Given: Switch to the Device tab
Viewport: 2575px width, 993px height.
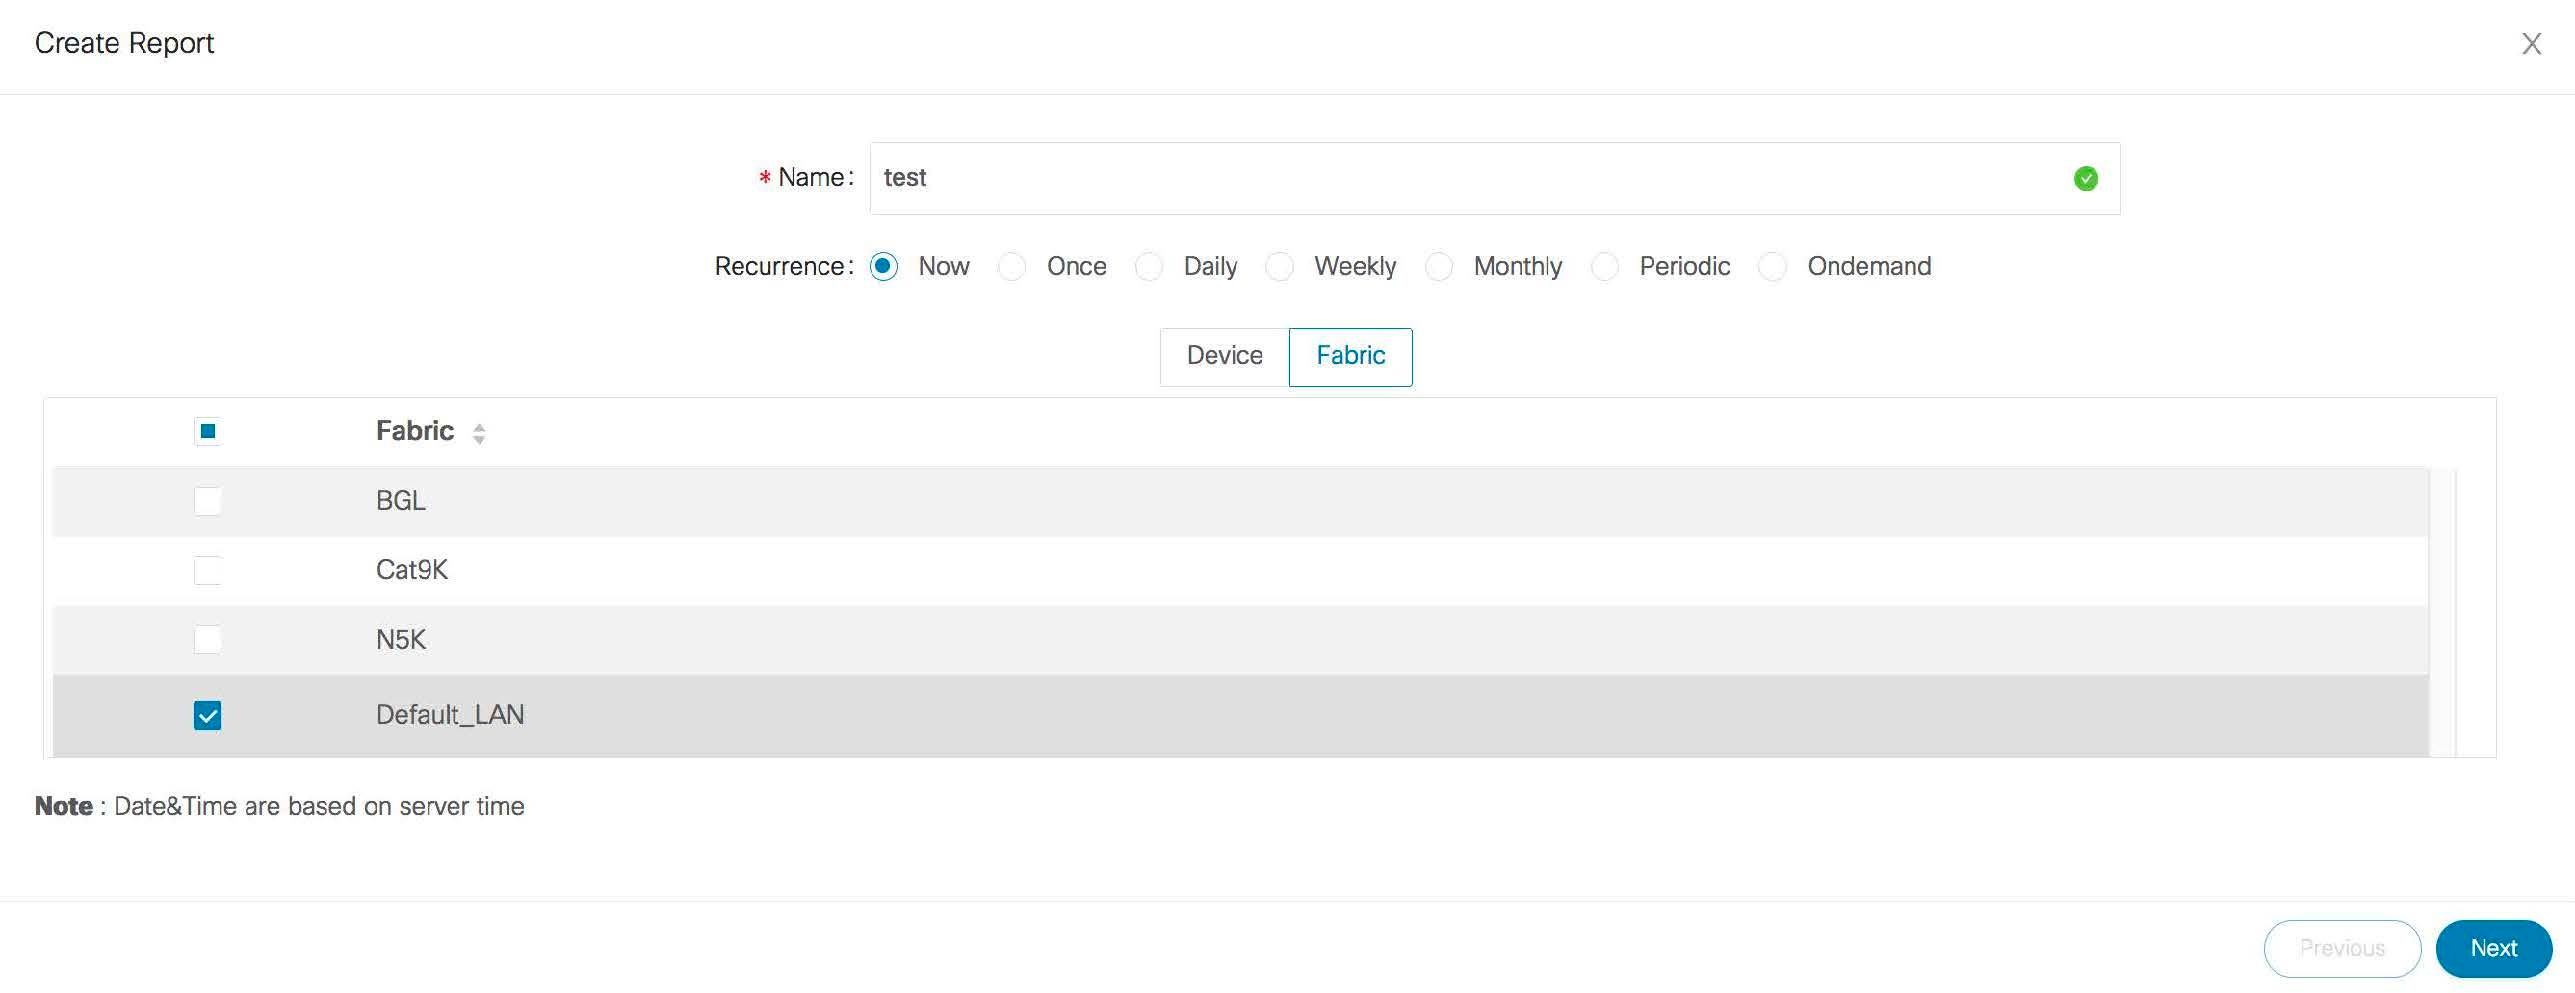Looking at the screenshot, I should (1223, 356).
